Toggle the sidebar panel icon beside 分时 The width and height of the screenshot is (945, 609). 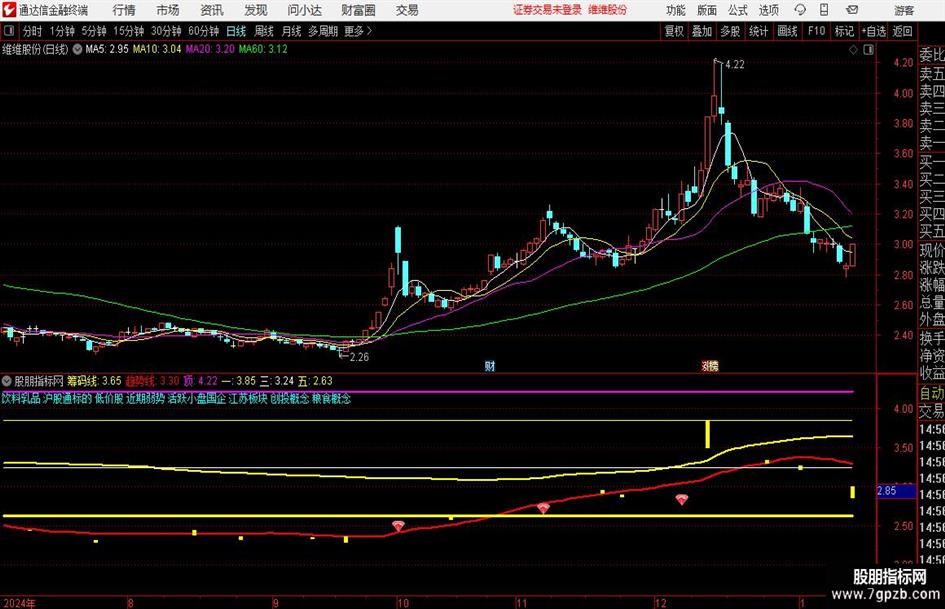(9, 31)
